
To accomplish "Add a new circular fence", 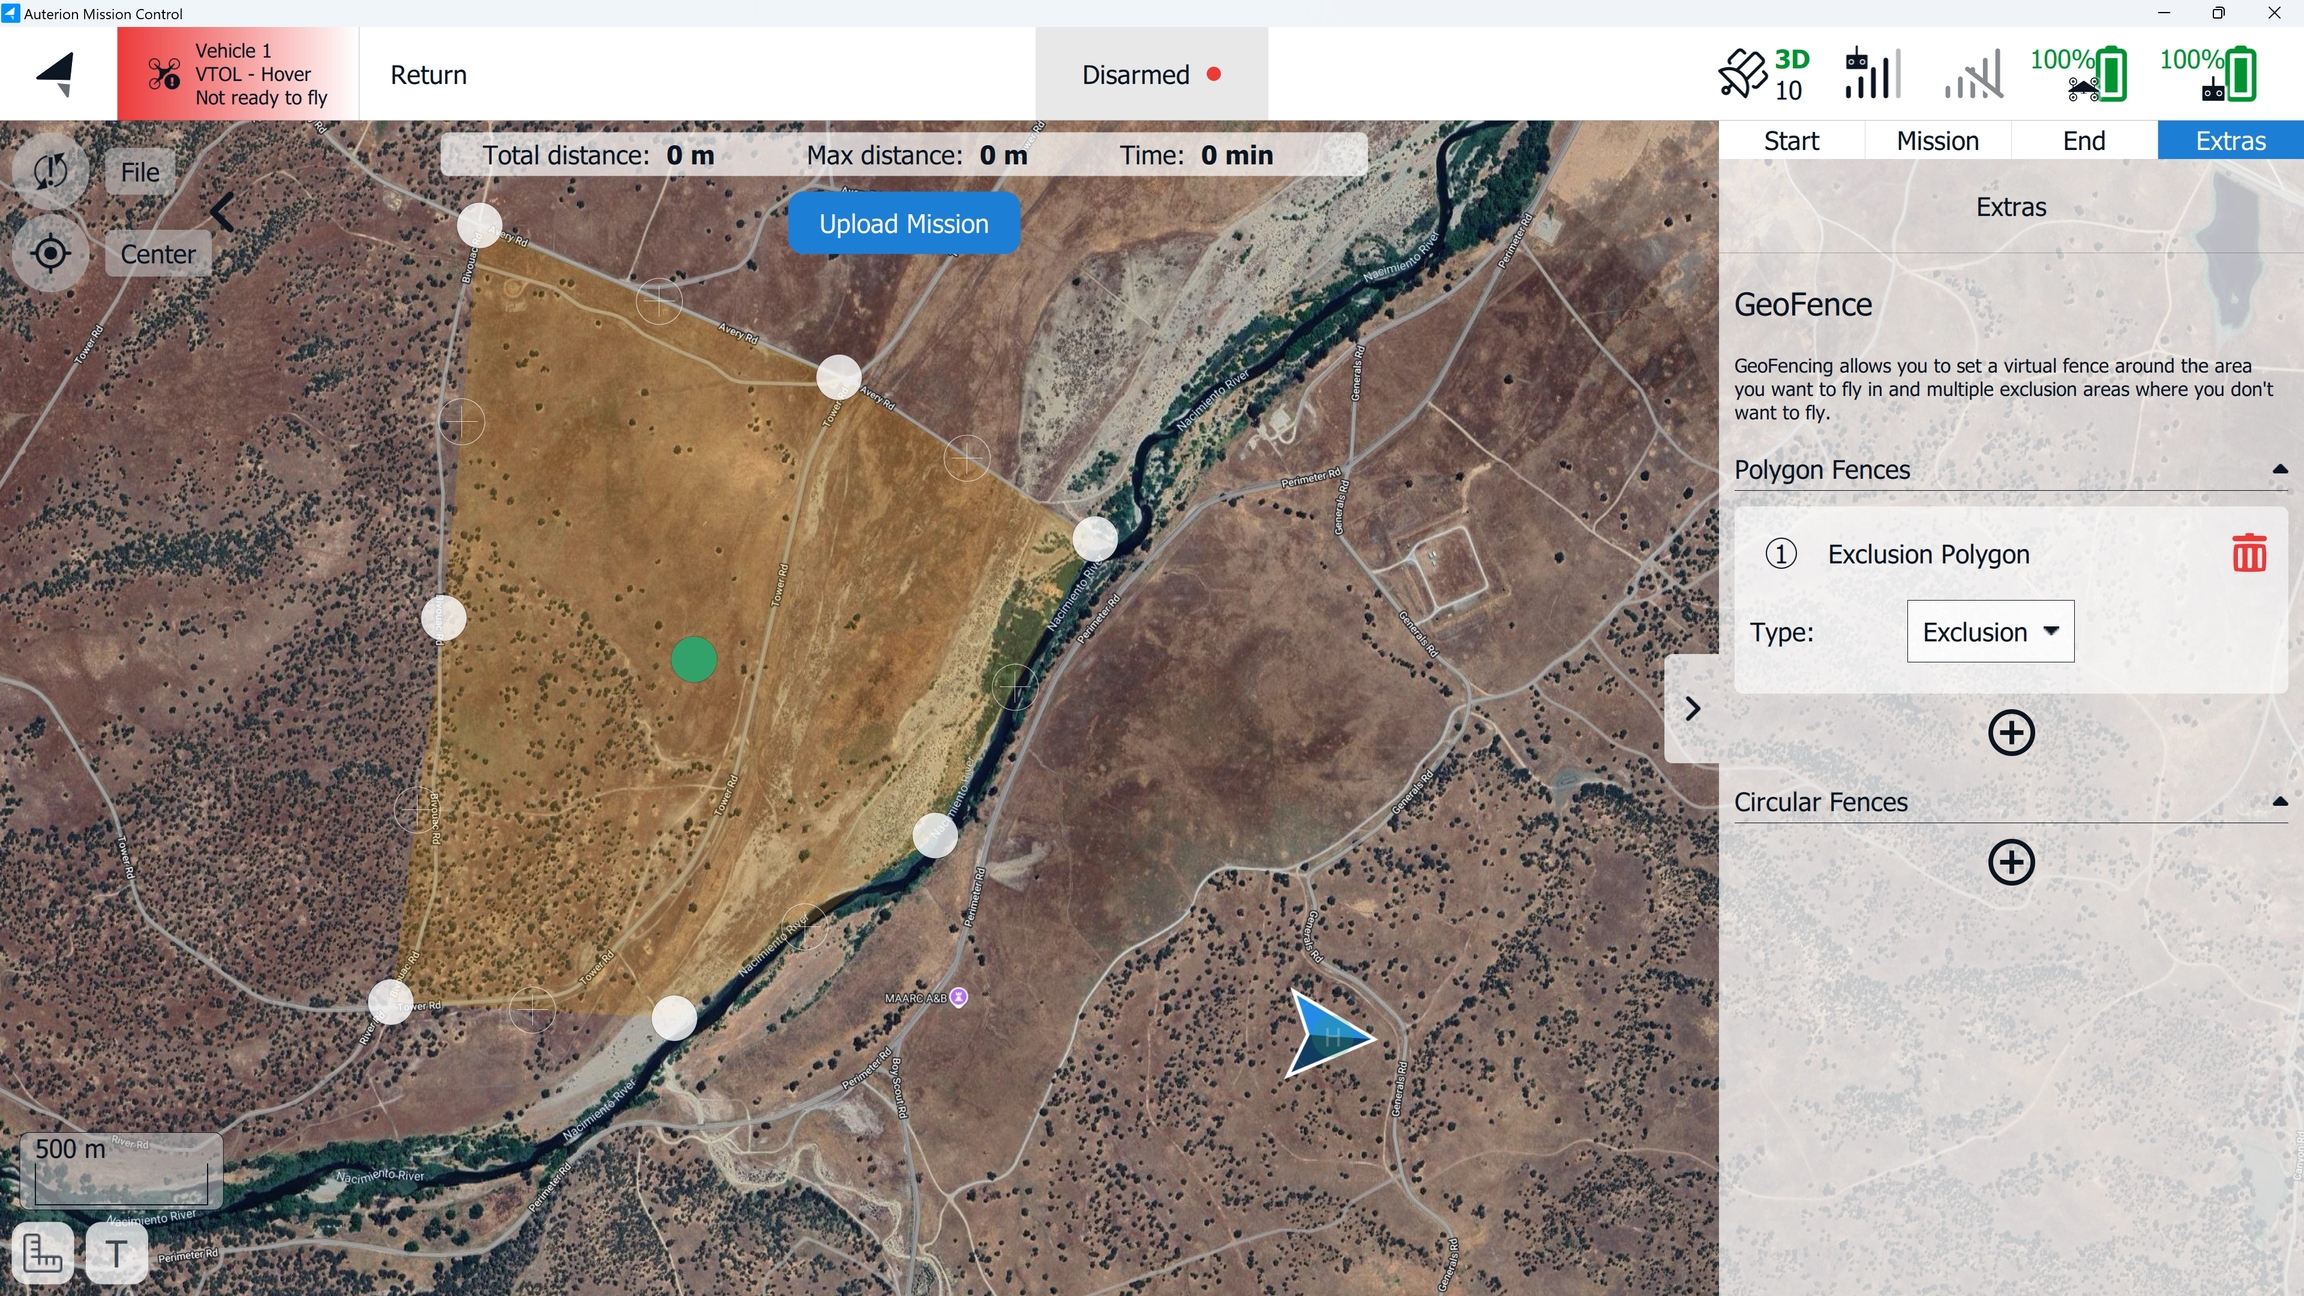I will pyautogui.click(x=2011, y=863).
